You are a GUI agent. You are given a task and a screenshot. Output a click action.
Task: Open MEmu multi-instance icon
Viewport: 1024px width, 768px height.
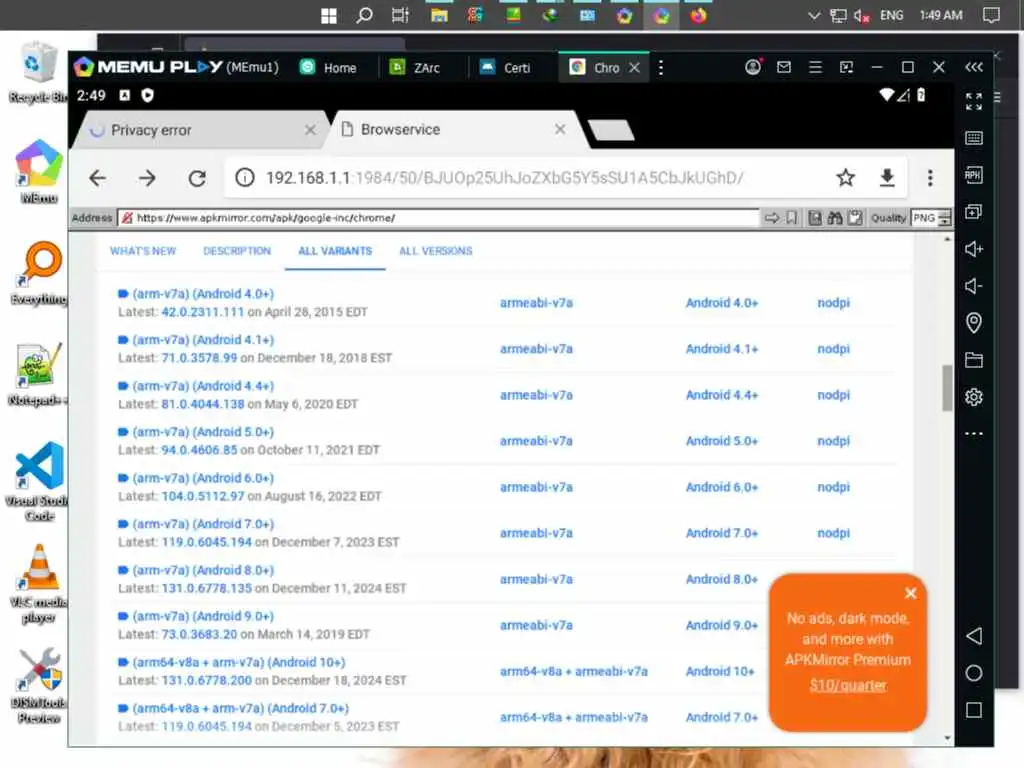(974, 212)
